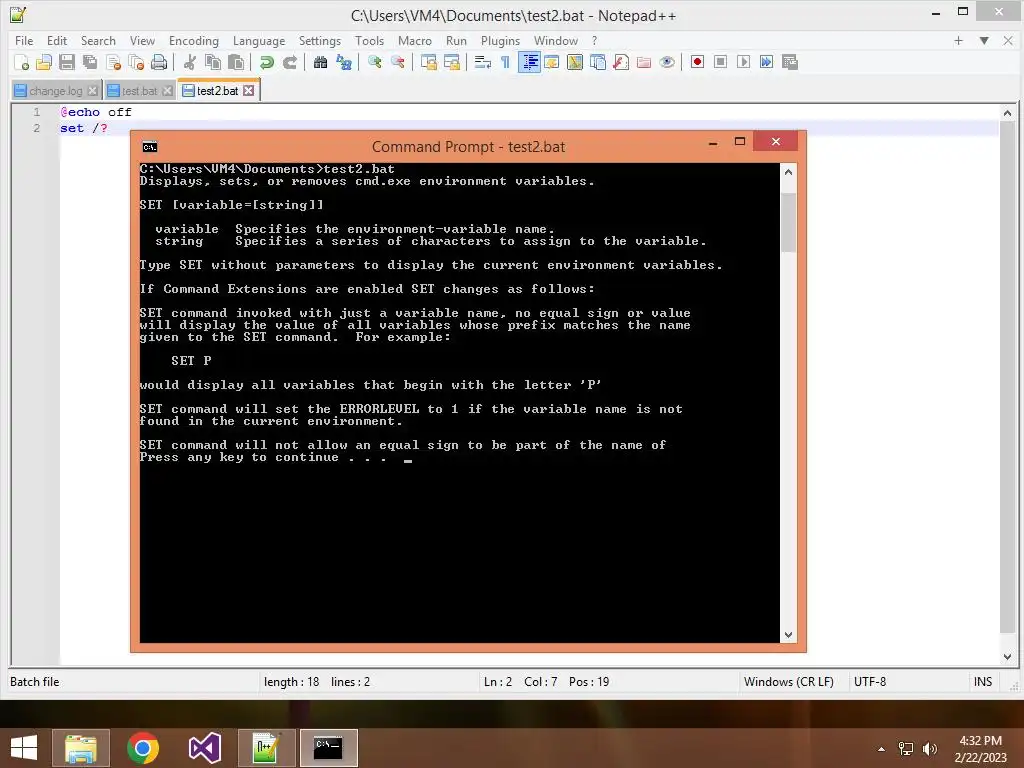Click INS mode in status bar

click(983, 682)
